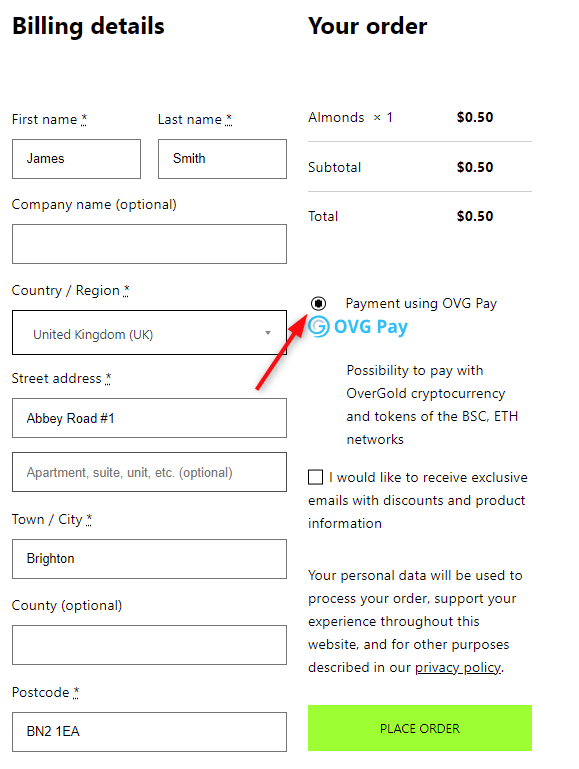Click the Town / City field with Brighton

pyautogui.click(x=150, y=559)
